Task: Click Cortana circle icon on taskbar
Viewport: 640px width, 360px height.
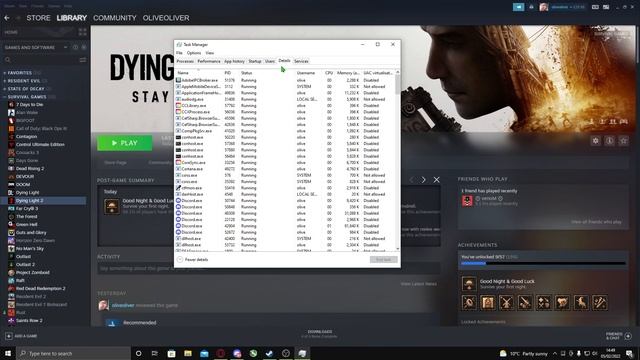Action: 138,353
